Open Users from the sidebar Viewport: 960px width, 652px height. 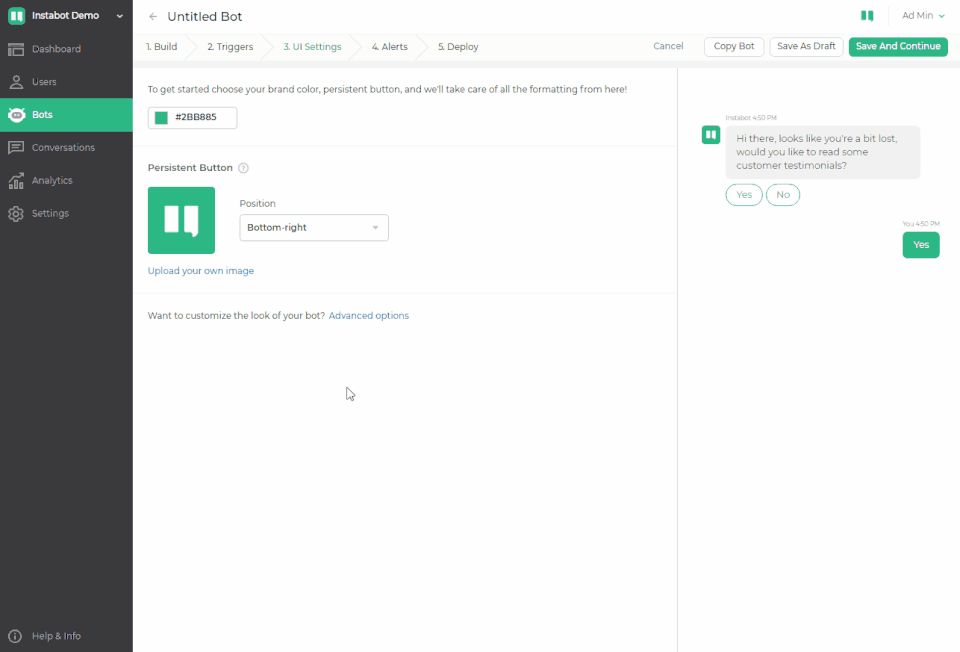click(66, 82)
